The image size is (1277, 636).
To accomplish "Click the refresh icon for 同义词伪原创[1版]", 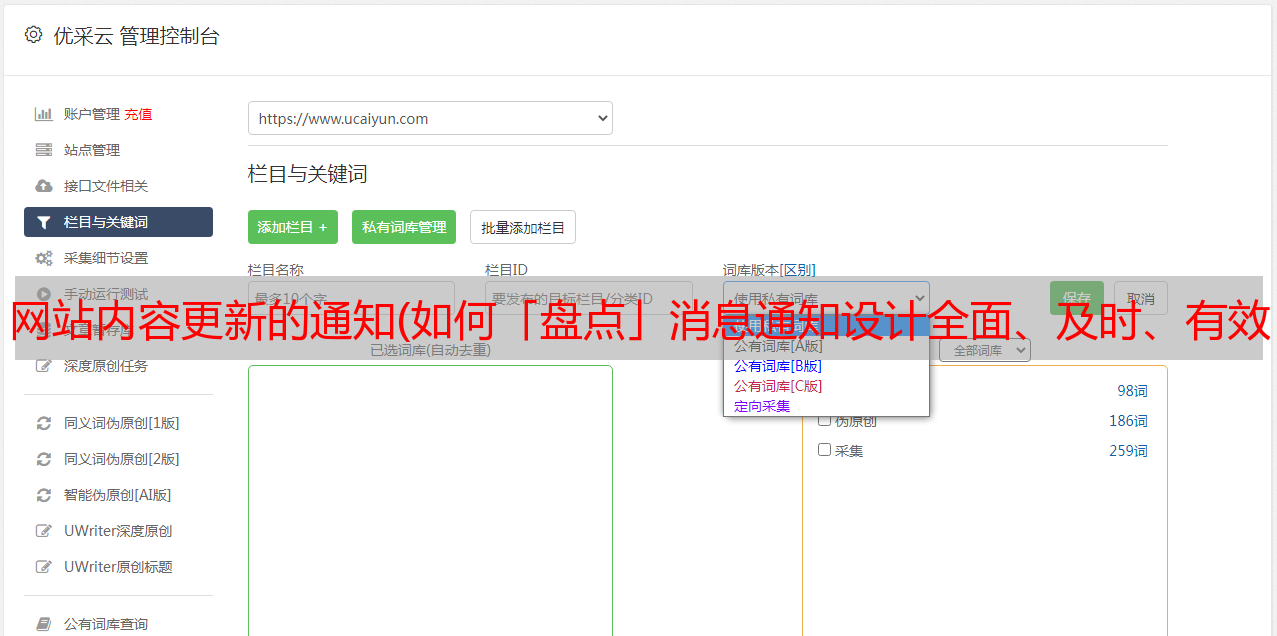I will click(43, 423).
